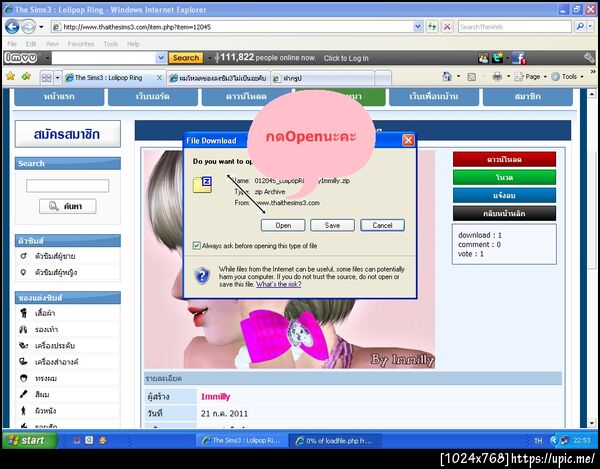Expand the IMVU search field dropdown
The width and height of the screenshot is (600, 469).
click(x=161, y=58)
